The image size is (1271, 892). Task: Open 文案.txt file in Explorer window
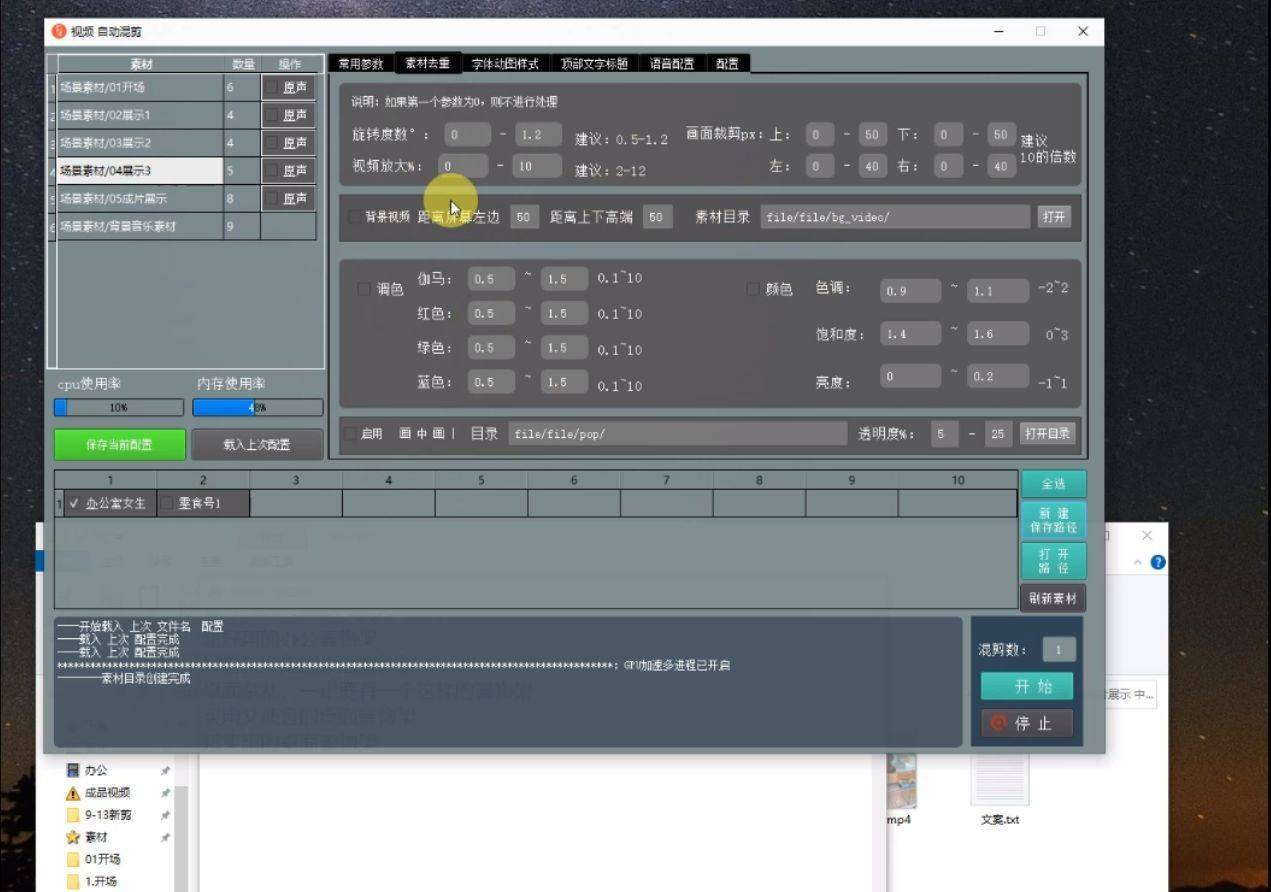click(1000, 790)
